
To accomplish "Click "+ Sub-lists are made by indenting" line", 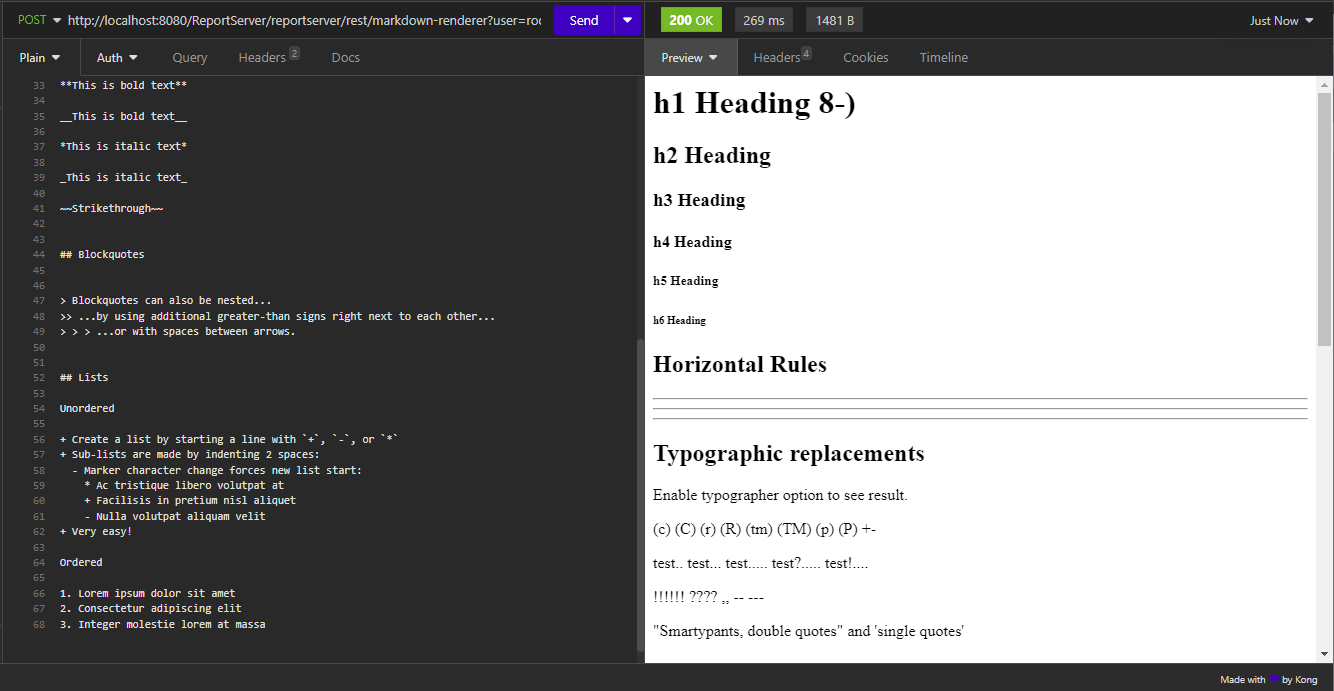I will 189,454.
